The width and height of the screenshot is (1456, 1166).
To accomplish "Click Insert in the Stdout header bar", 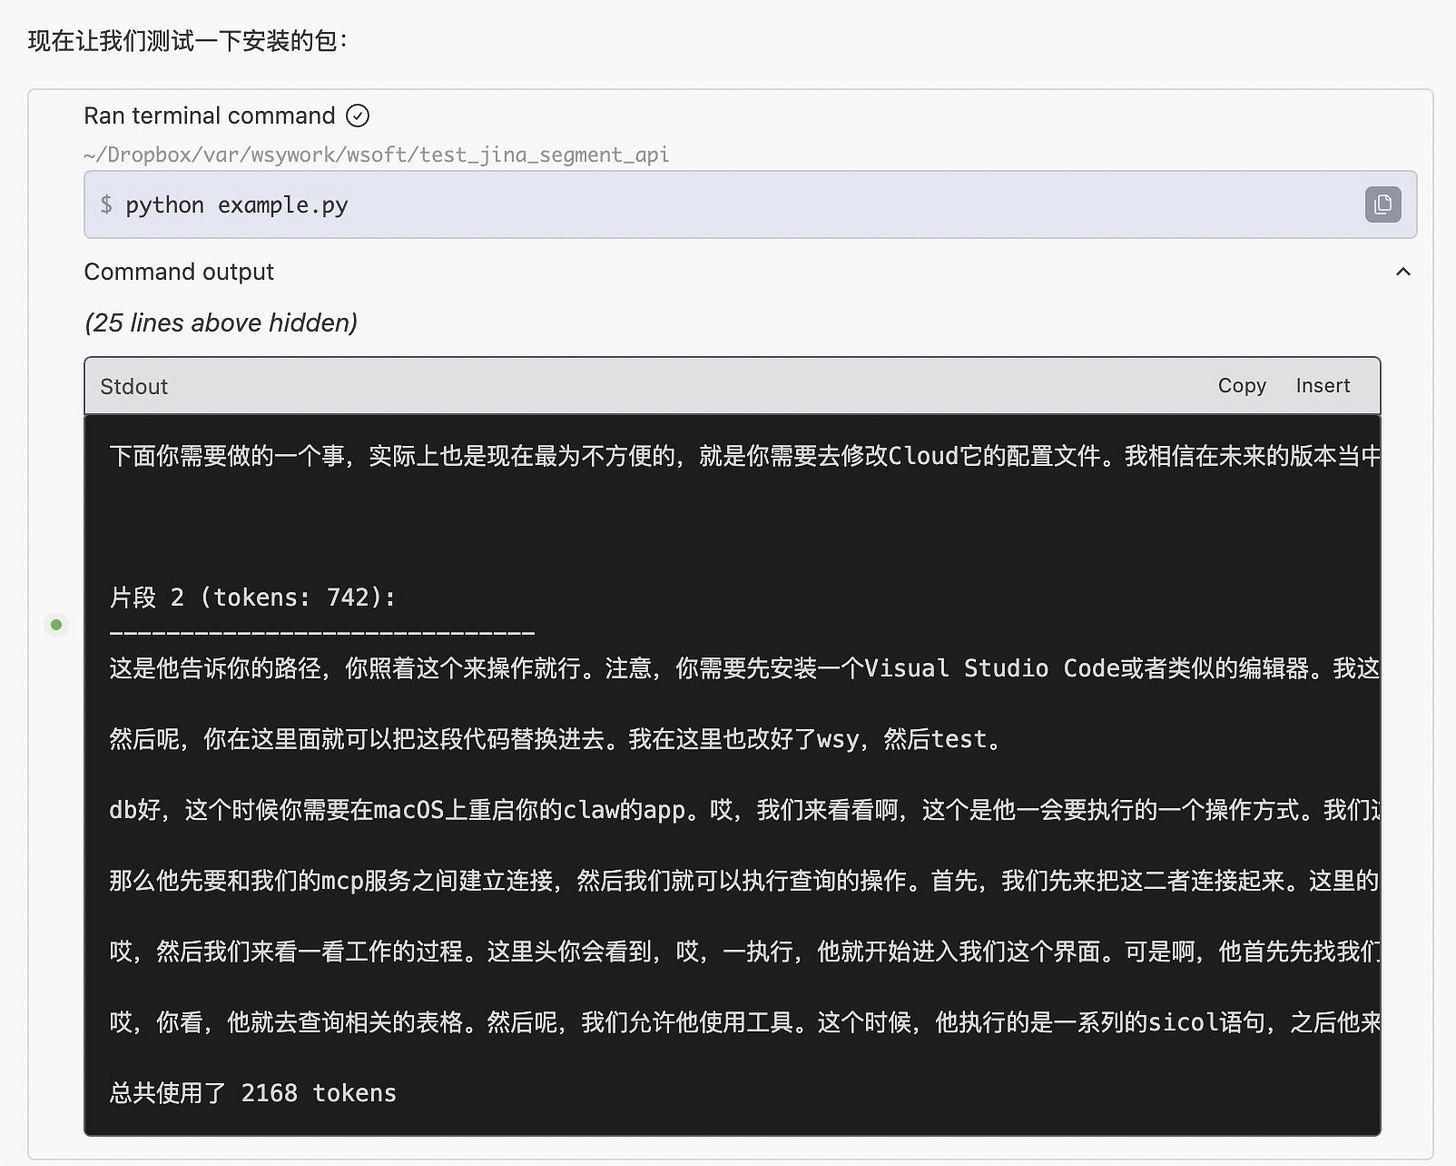I will (1322, 385).
